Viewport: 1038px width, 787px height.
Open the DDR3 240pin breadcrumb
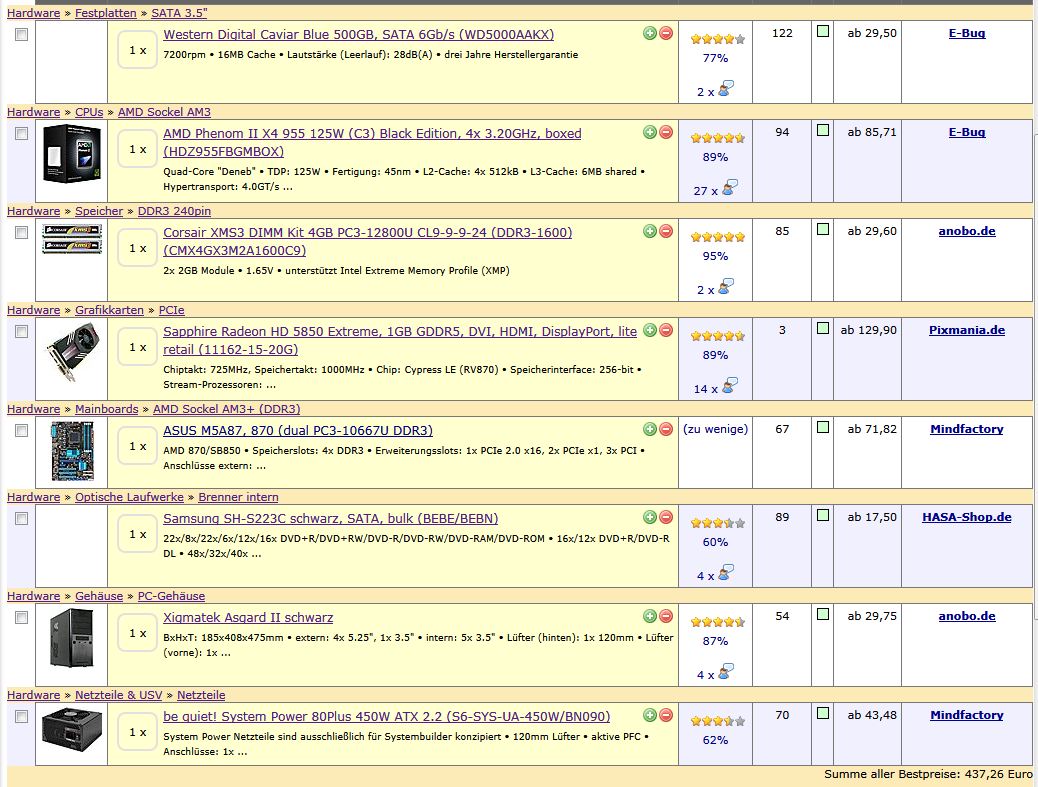(174, 211)
